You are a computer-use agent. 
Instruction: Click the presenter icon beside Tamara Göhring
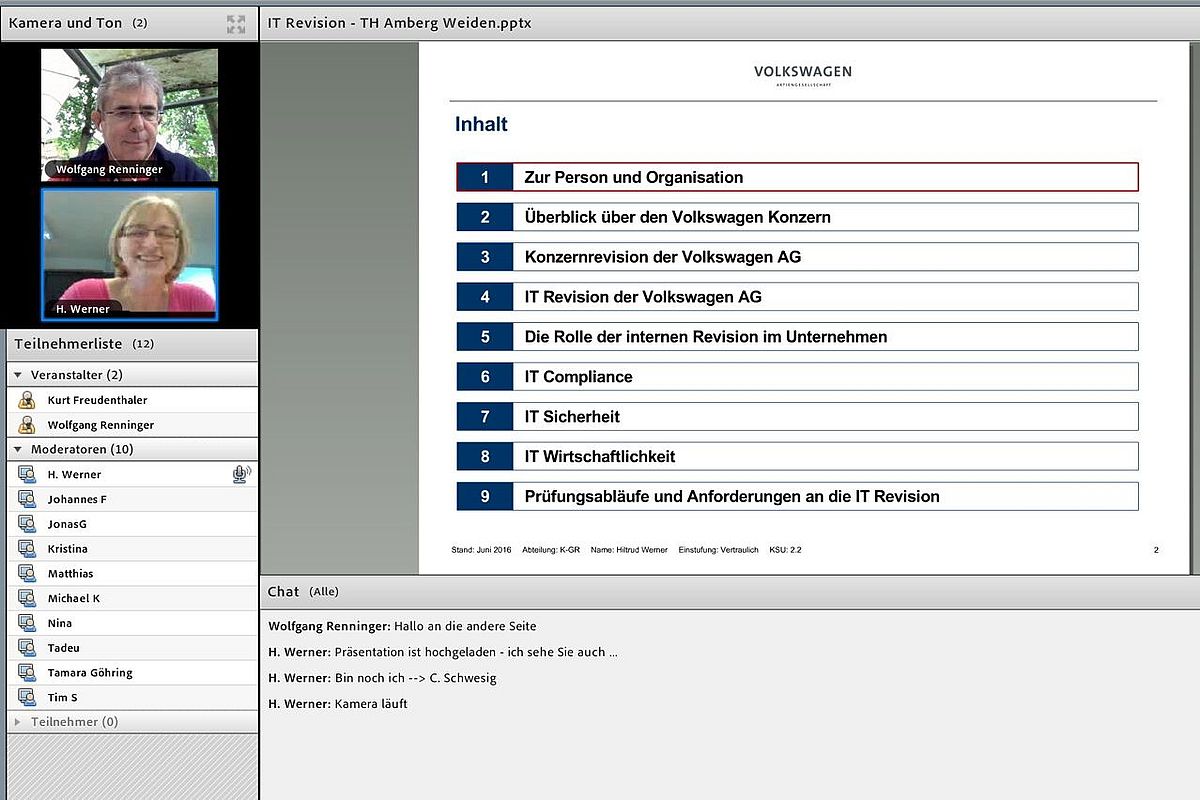click(x=27, y=673)
